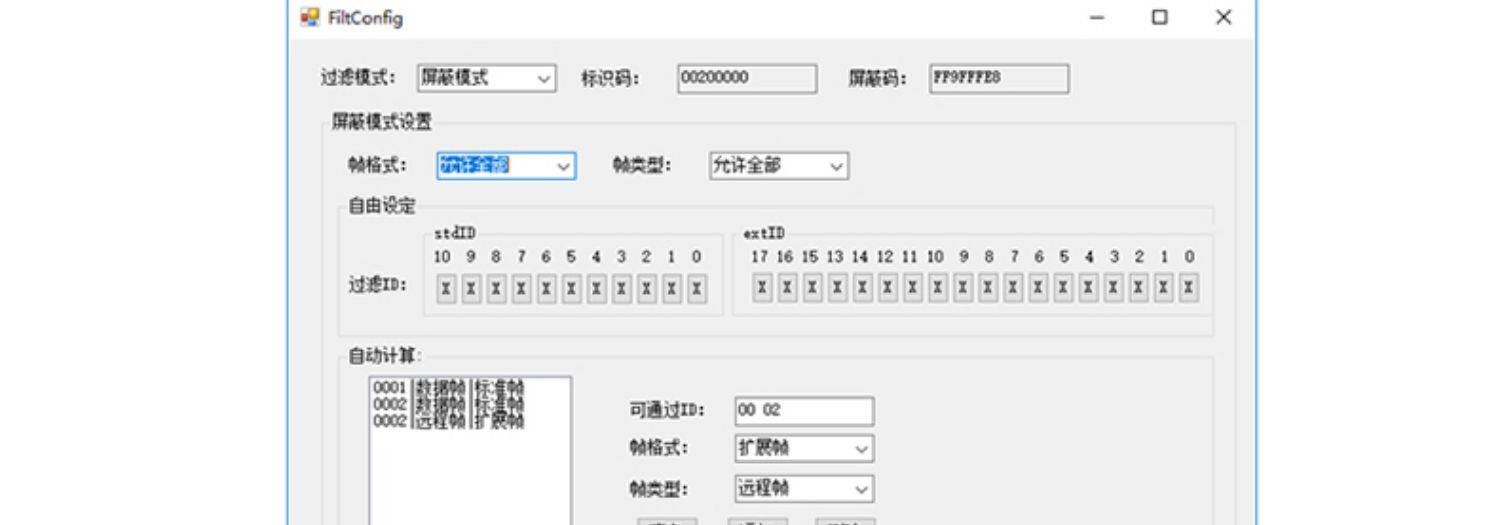Toggle extID bit 8 filter box
Viewport: 1500px width, 525px height.
(x=988, y=289)
